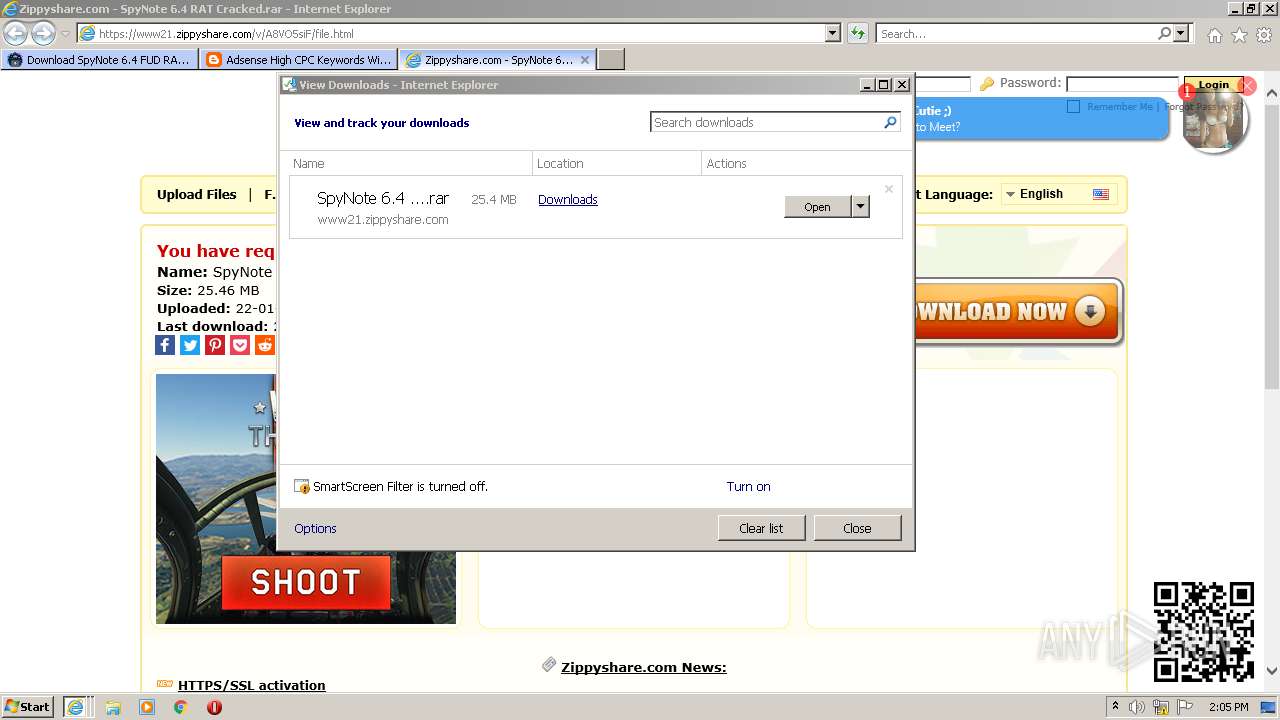This screenshot has width=1280, height=720.
Task: Click the page vertical scrollbar up arrow
Action: [x=1271, y=94]
